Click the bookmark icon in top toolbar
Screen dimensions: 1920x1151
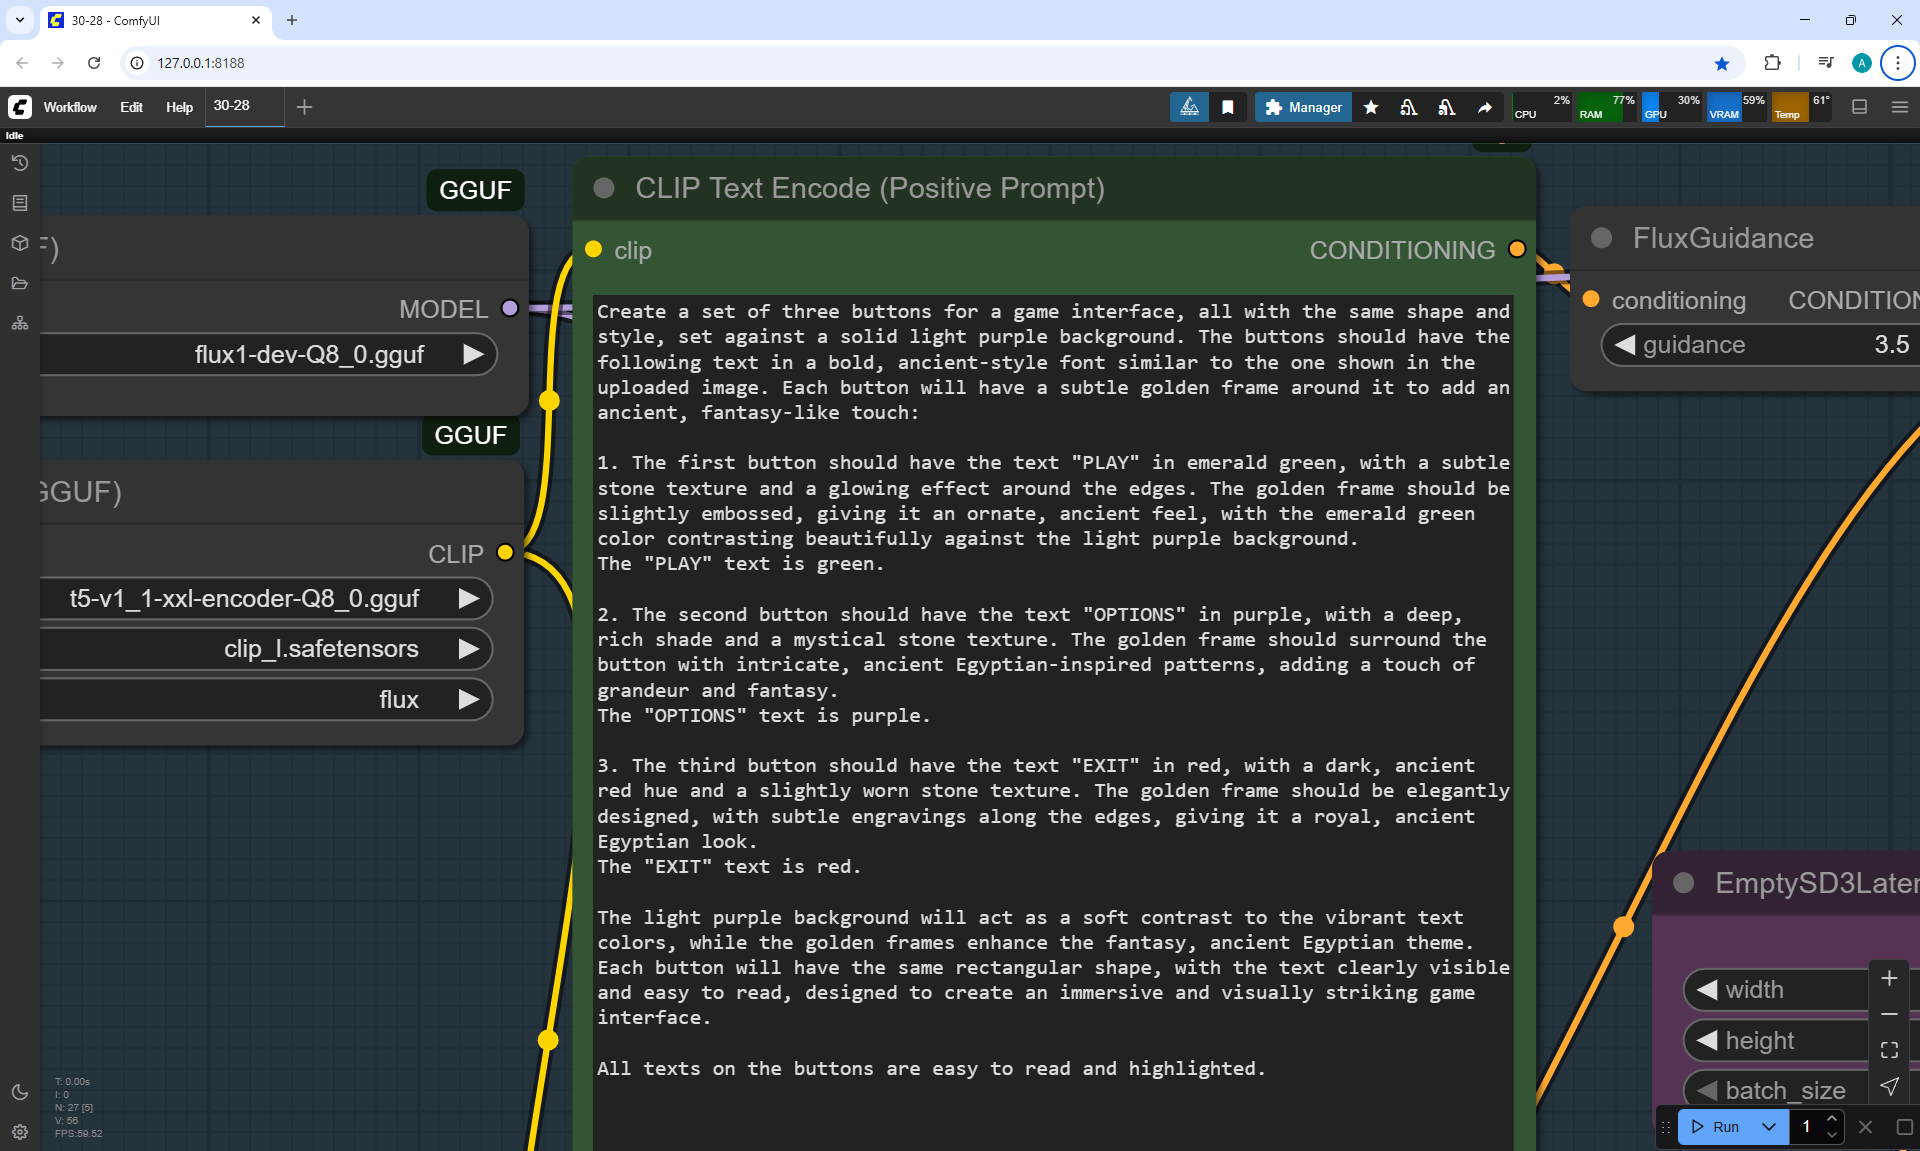pyautogui.click(x=1227, y=107)
